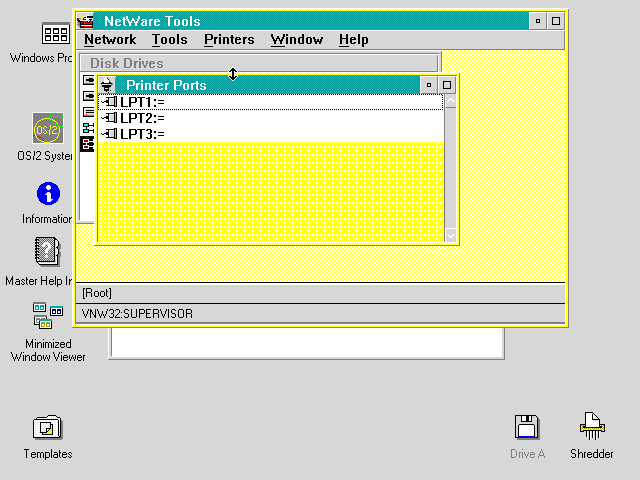Select the LPT1 port plug icon
This screenshot has height=480, width=640.
tap(109, 102)
